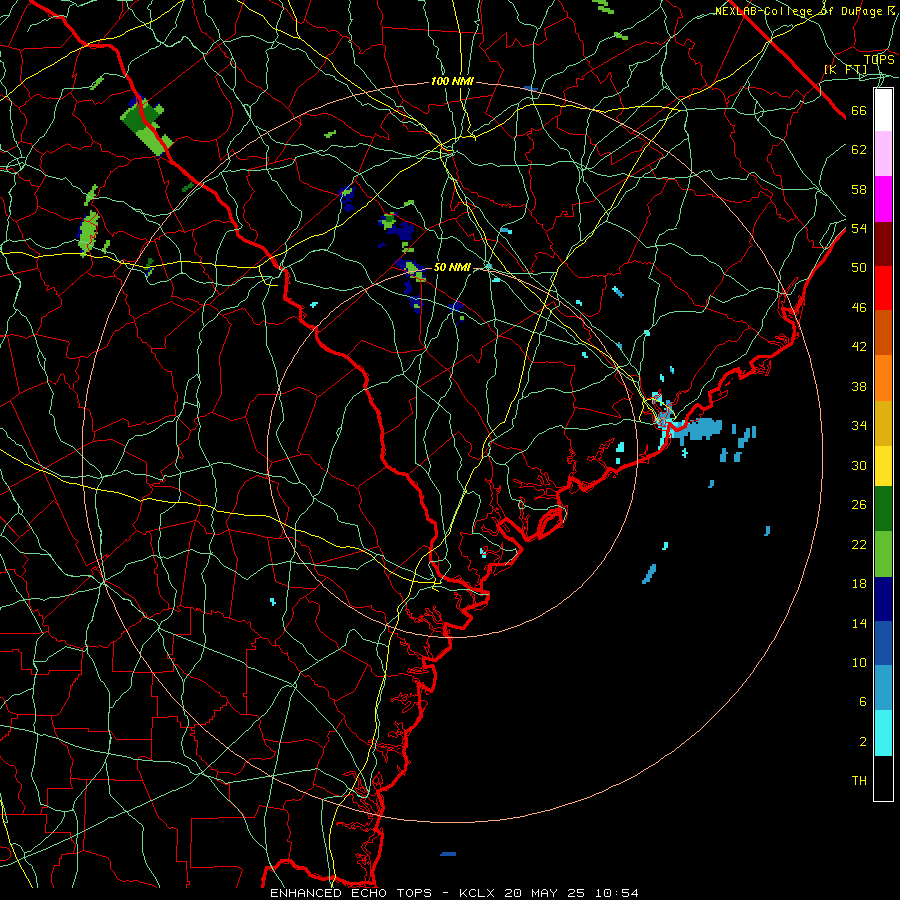Click the 'NEXLAB-College of DuPage' credit text

pos(800,11)
